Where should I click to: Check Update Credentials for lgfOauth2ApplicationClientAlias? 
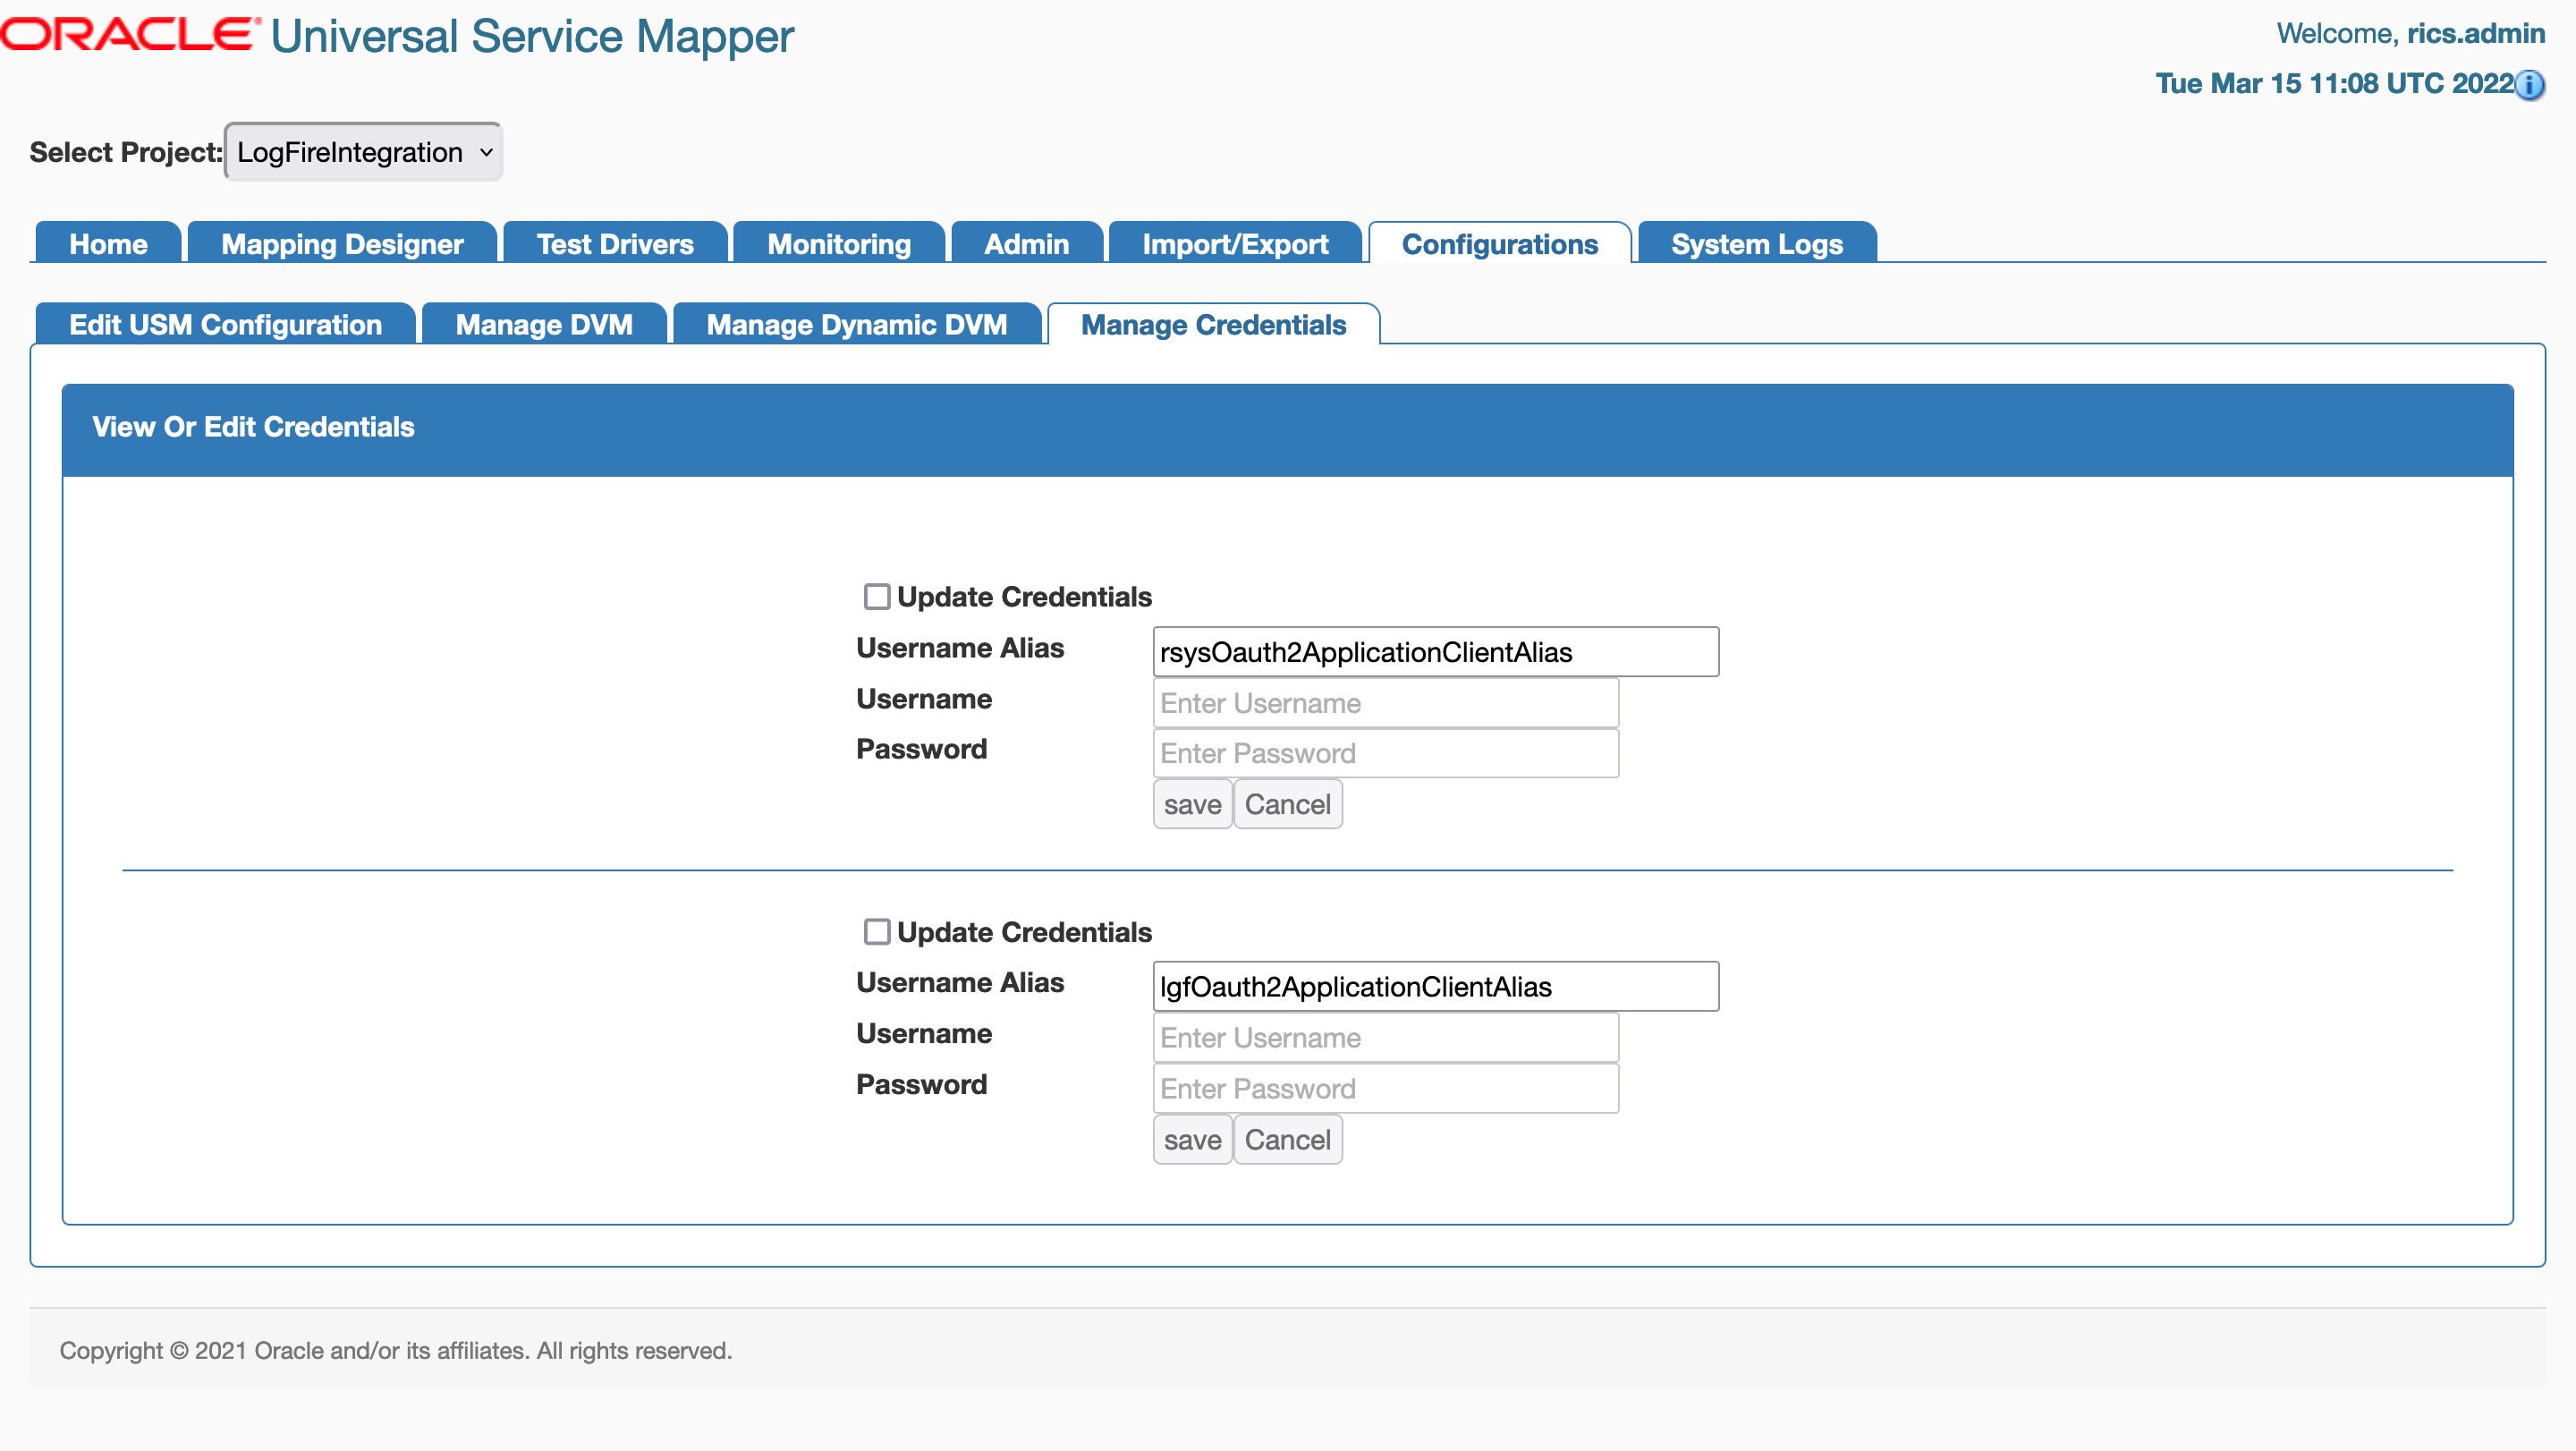[876, 931]
